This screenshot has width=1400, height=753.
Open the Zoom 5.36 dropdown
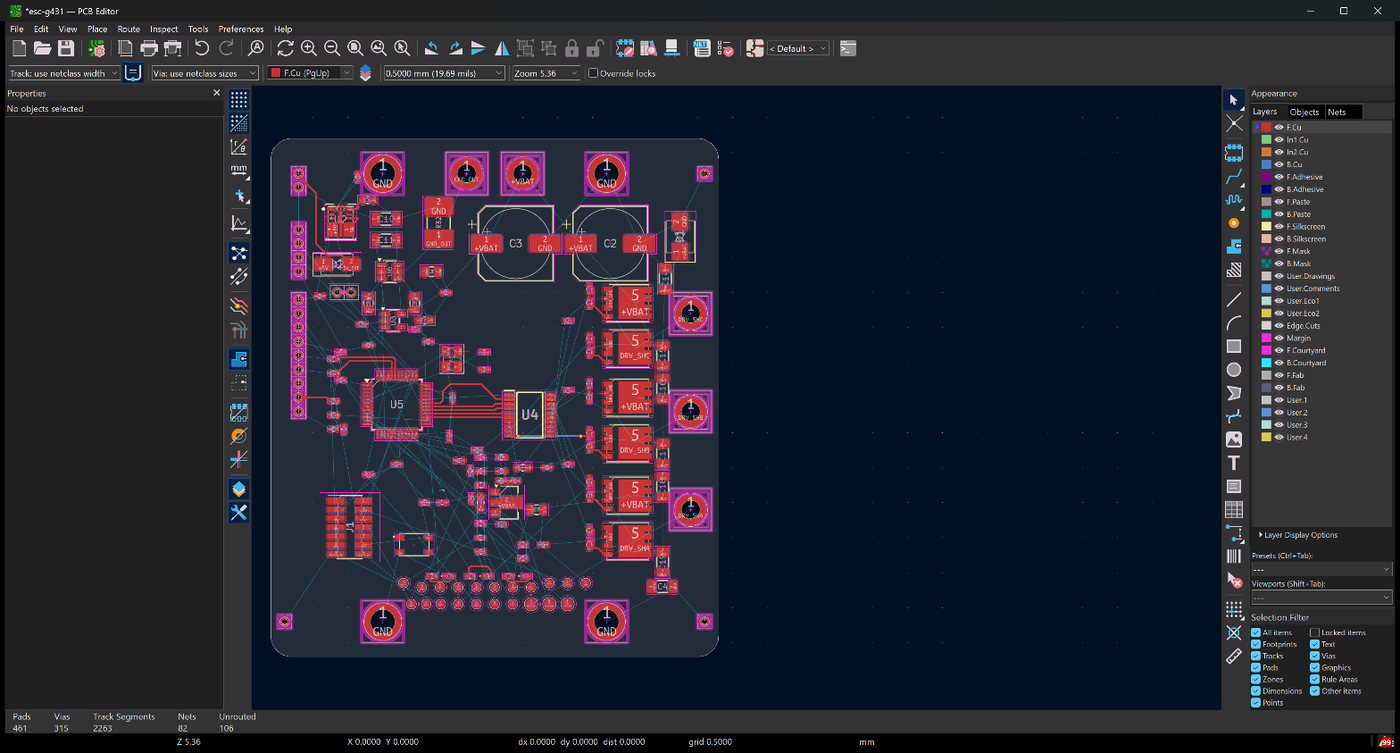[x=546, y=73]
